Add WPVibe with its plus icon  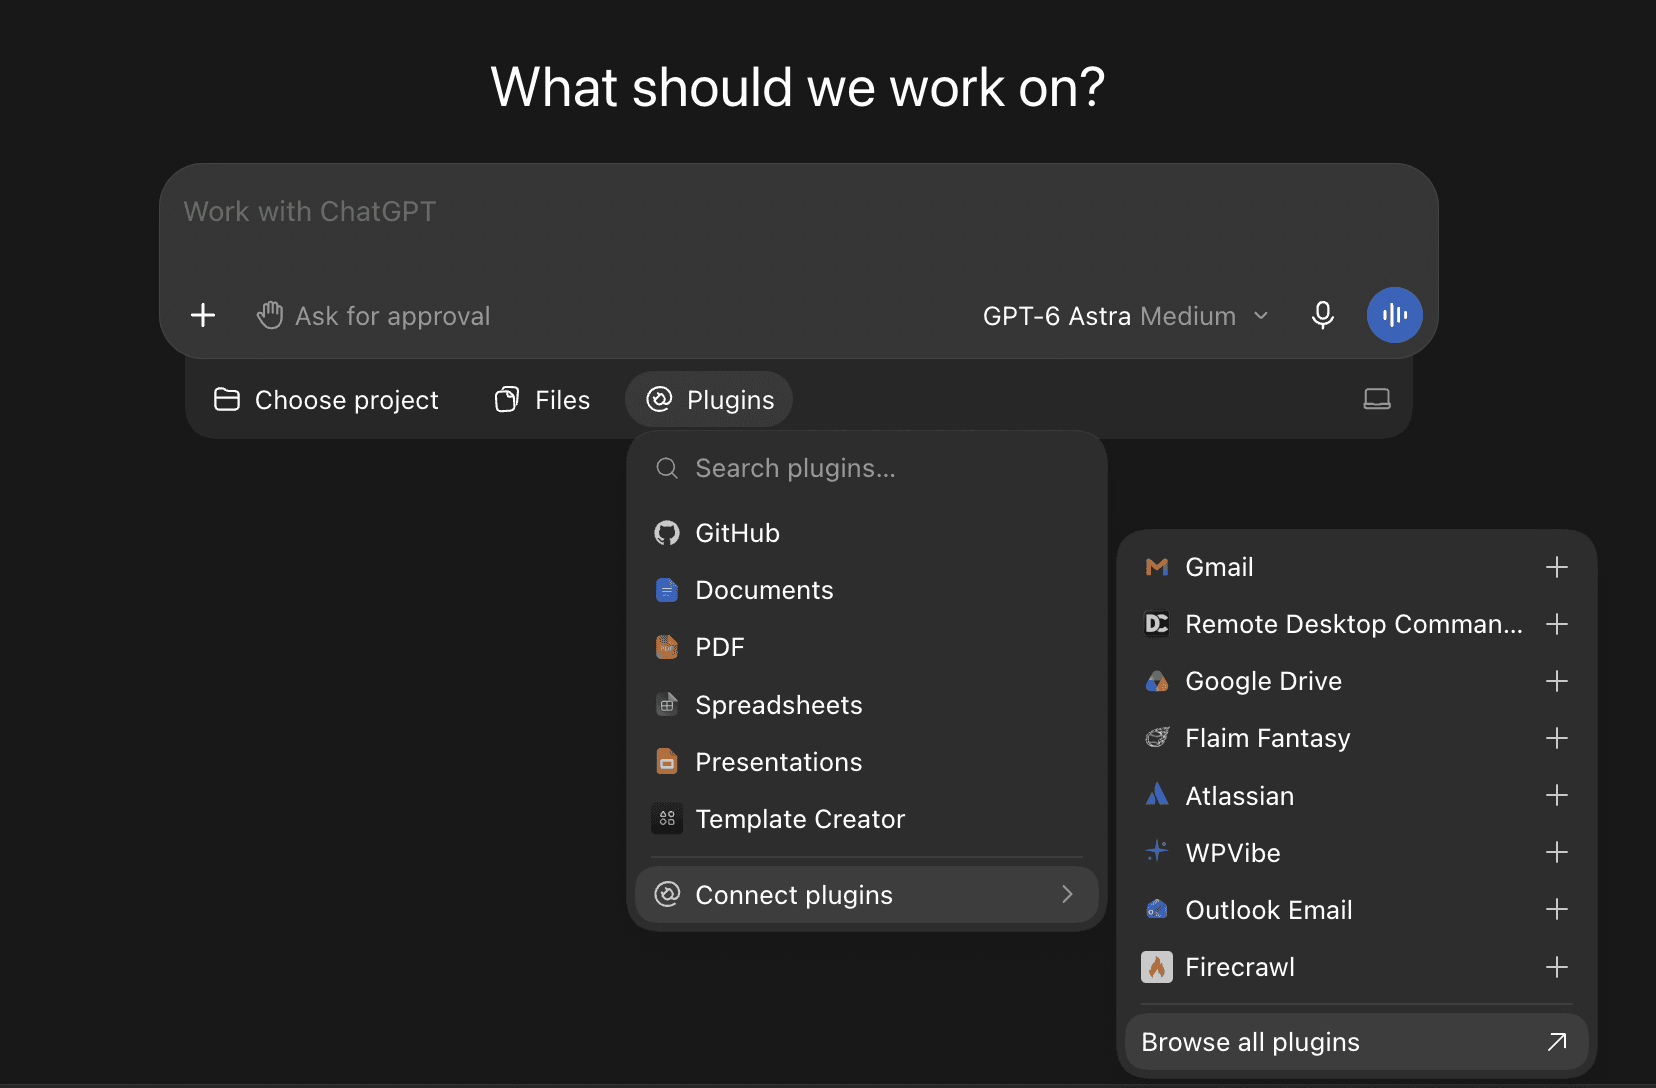[x=1556, y=852]
